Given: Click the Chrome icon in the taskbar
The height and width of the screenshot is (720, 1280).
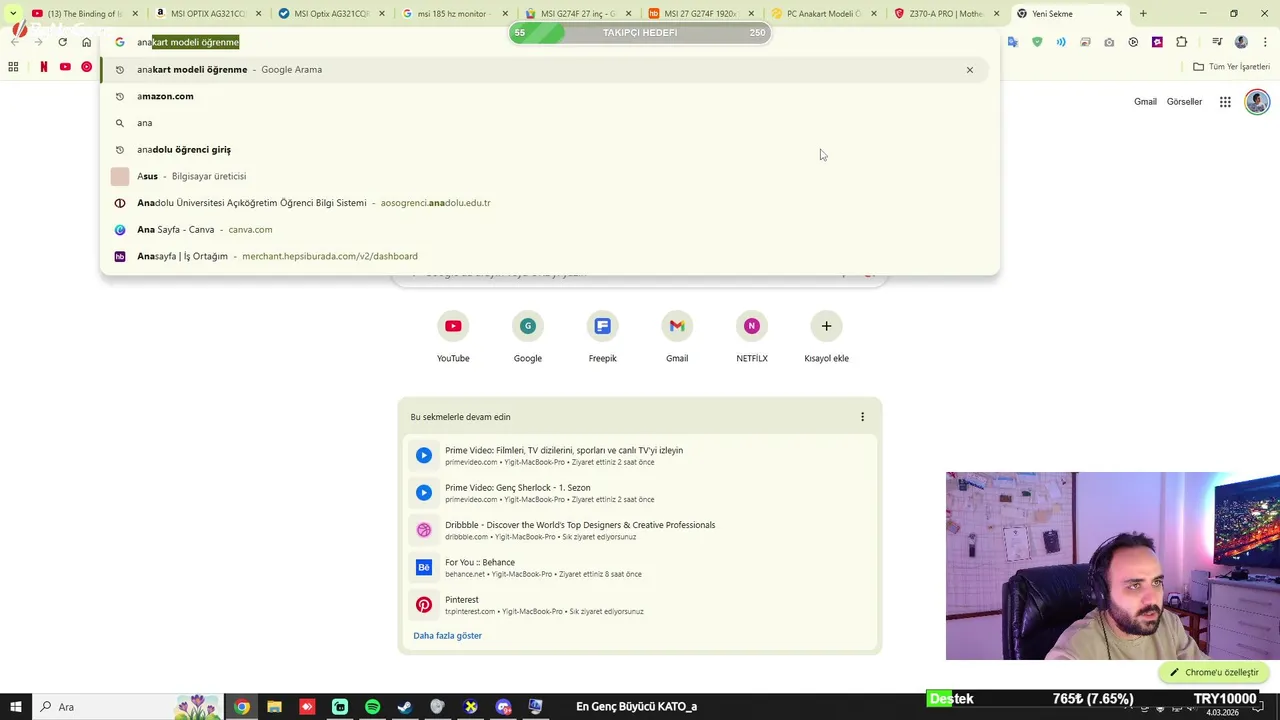Looking at the screenshot, I should click(x=242, y=707).
